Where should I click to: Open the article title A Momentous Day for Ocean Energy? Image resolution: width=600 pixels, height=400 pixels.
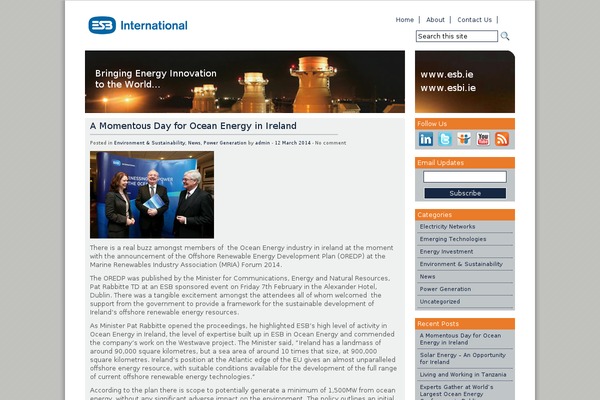pos(193,126)
